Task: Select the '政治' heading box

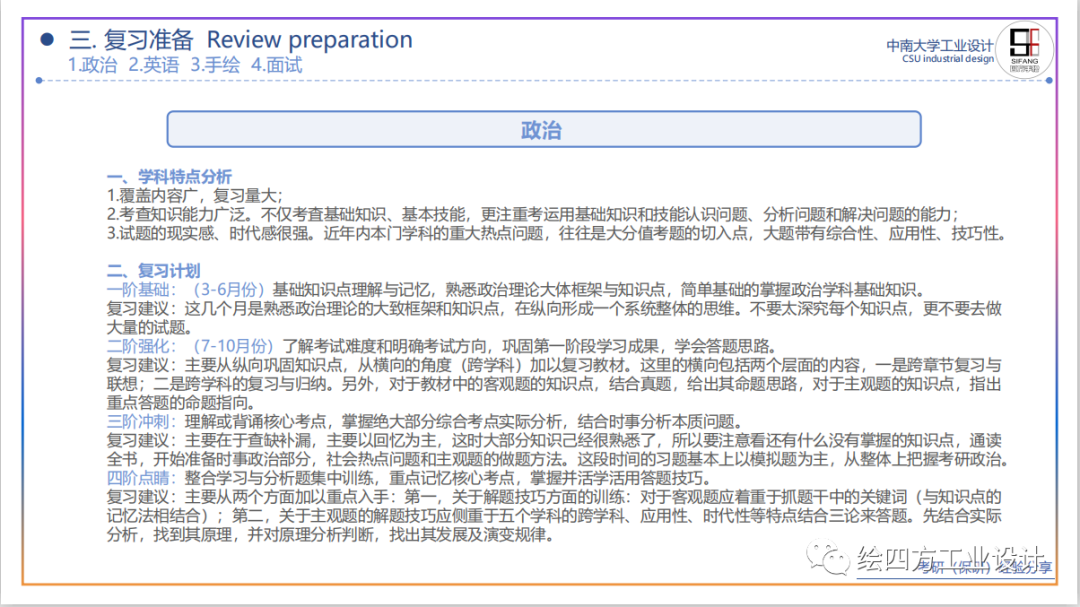Action: point(543,129)
